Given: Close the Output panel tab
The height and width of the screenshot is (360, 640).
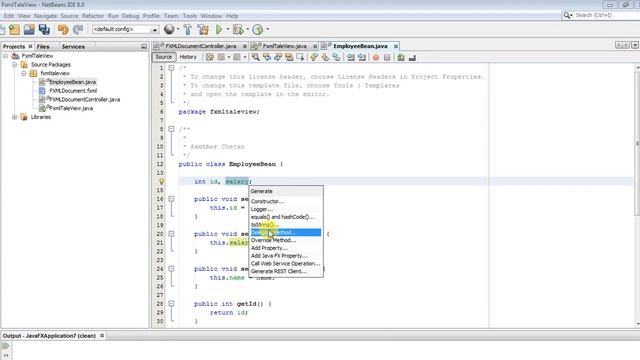Looking at the screenshot, I should [x=102, y=336].
